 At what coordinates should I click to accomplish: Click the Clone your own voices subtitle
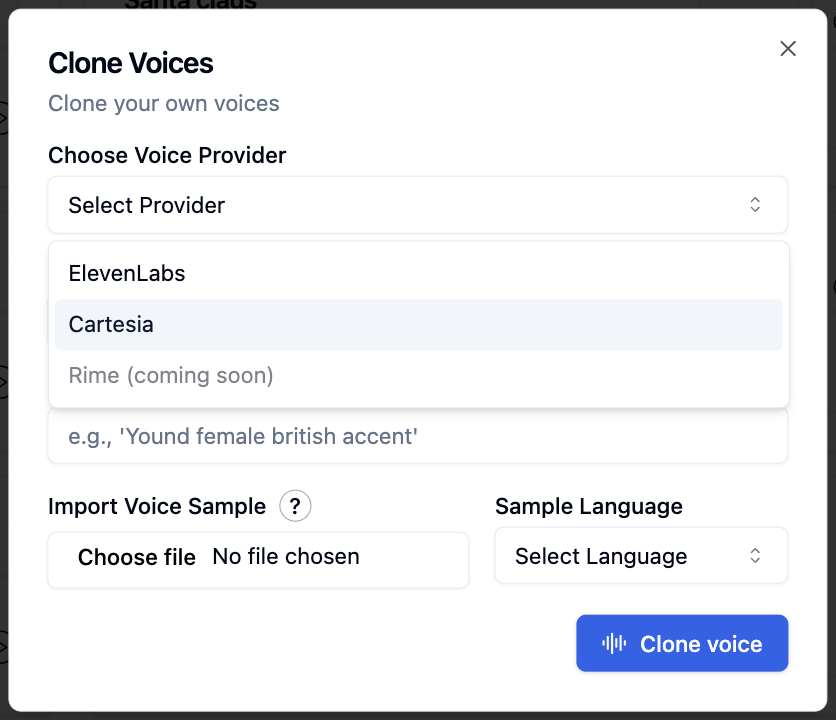[x=163, y=103]
